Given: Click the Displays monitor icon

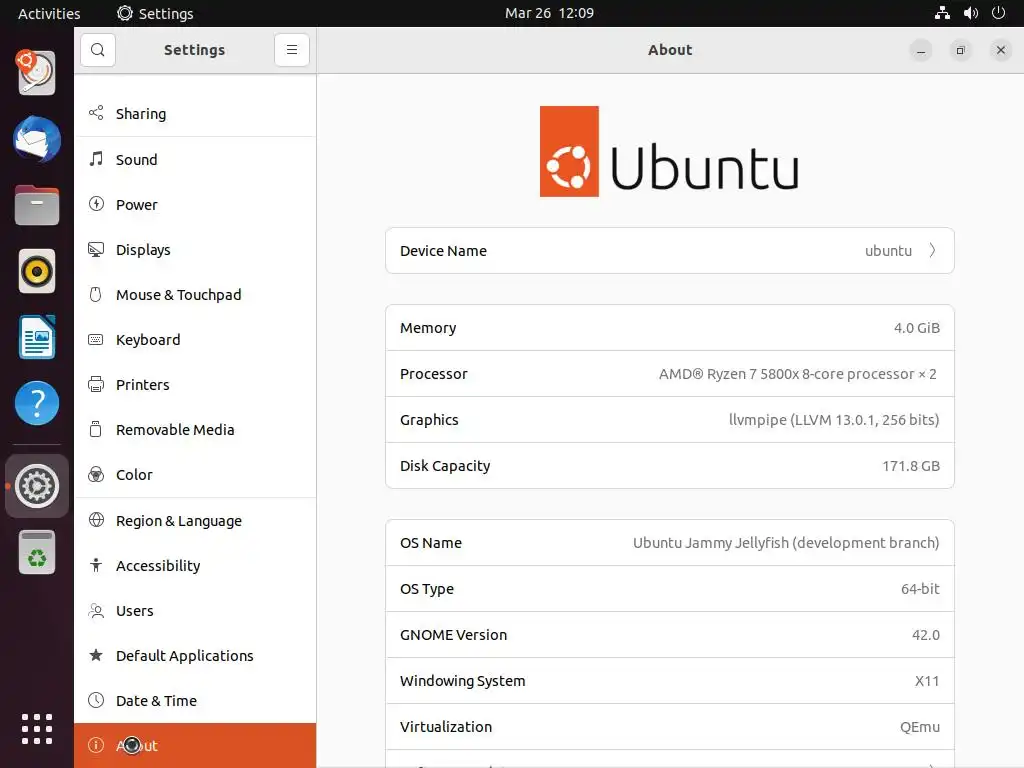Looking at the screenshot, I should click(96, 250).
